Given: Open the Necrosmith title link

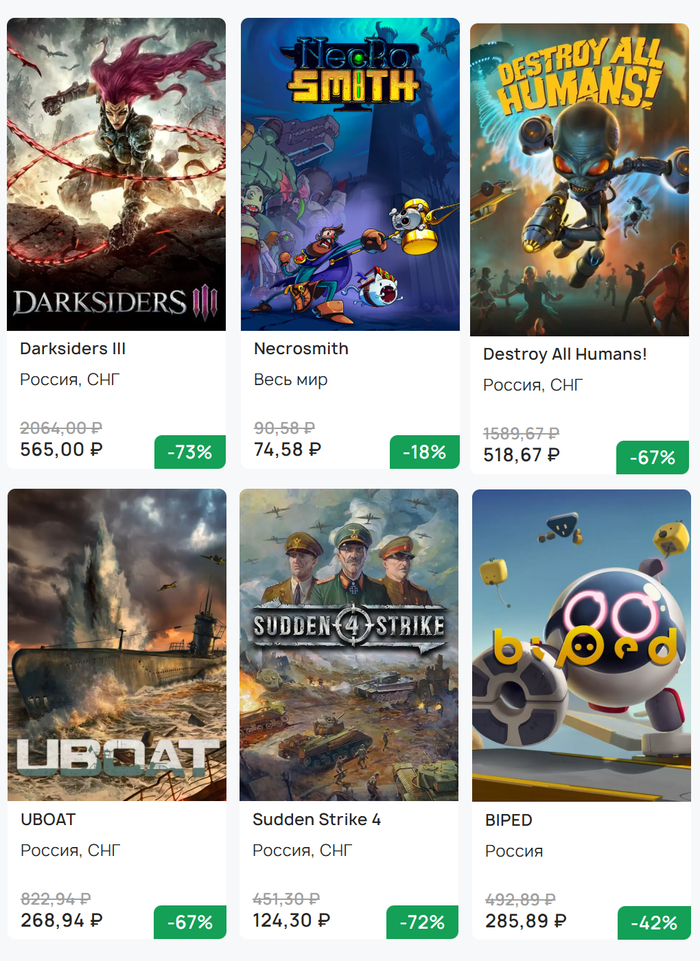Looking at the screenshot, I should pos(301,349).
